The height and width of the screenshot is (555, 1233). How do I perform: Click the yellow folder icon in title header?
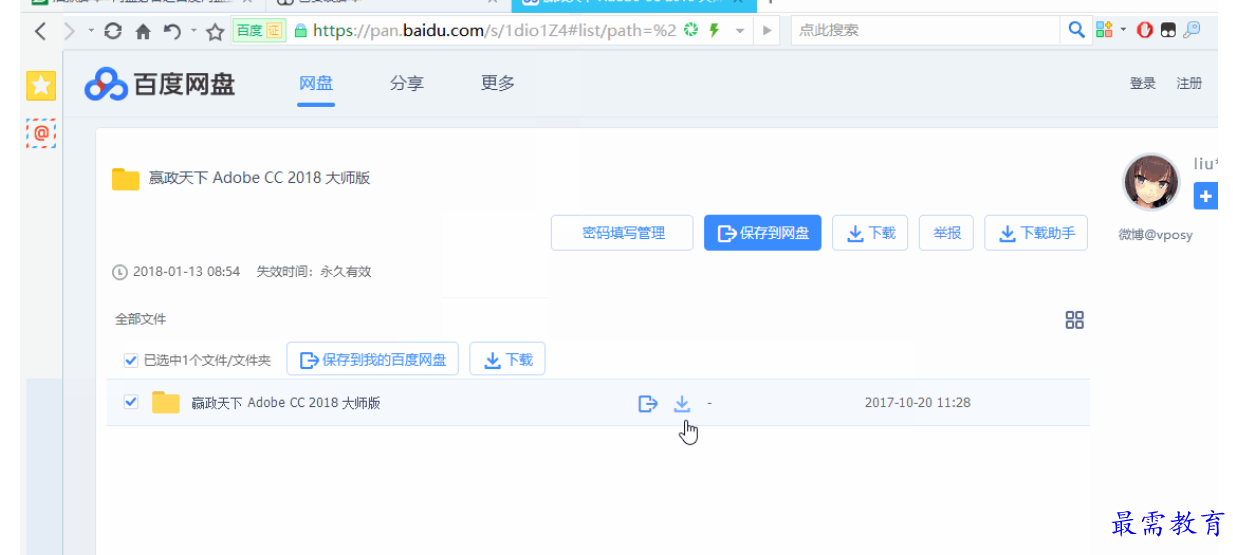pyautogui.click(x=125, y=179)
